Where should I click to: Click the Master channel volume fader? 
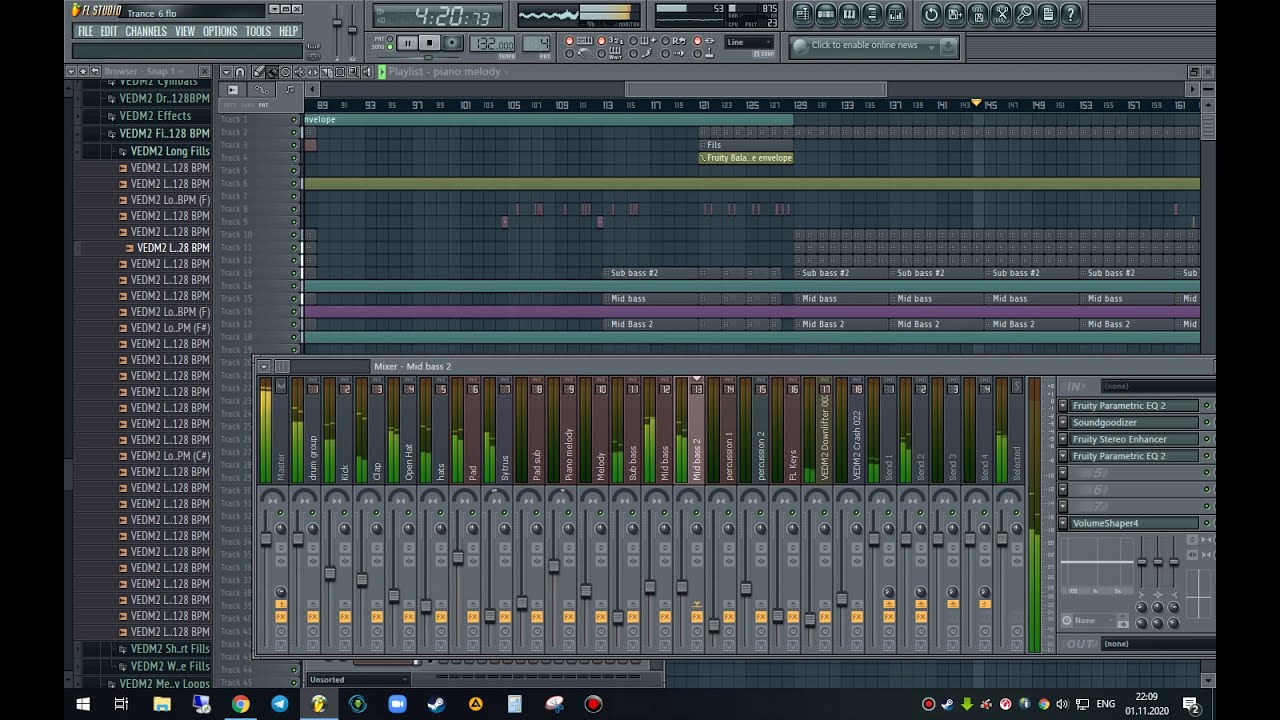click(266, 540)
